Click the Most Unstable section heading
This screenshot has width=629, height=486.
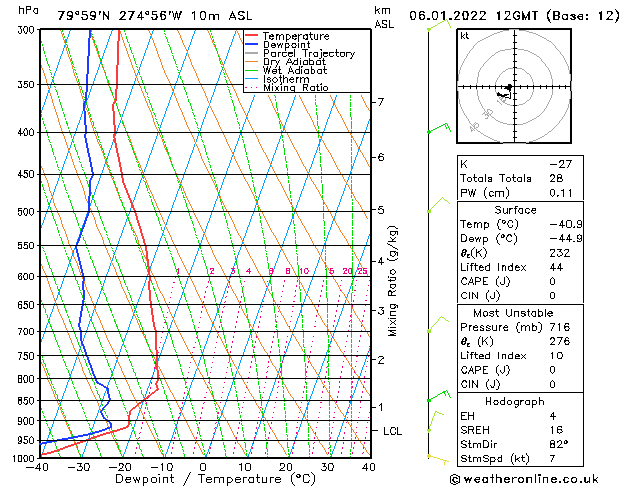coord(513,313)
